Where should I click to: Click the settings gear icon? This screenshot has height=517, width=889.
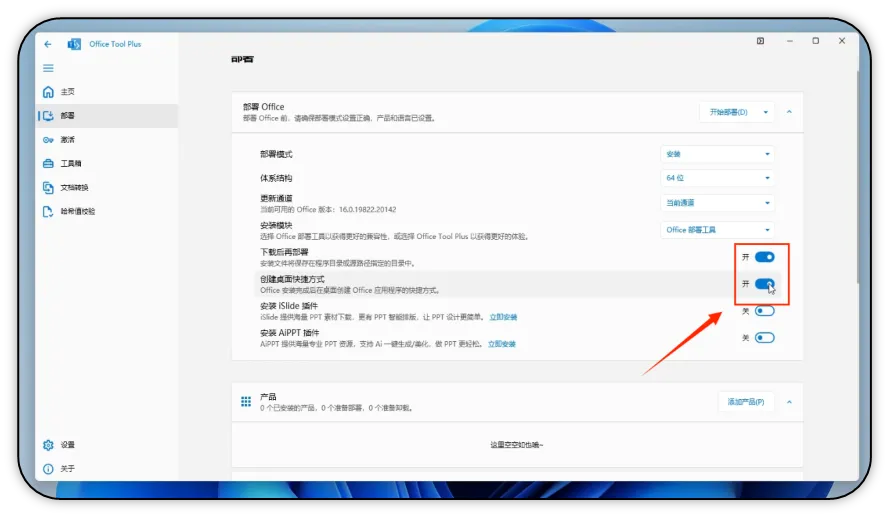coord(48,445)
